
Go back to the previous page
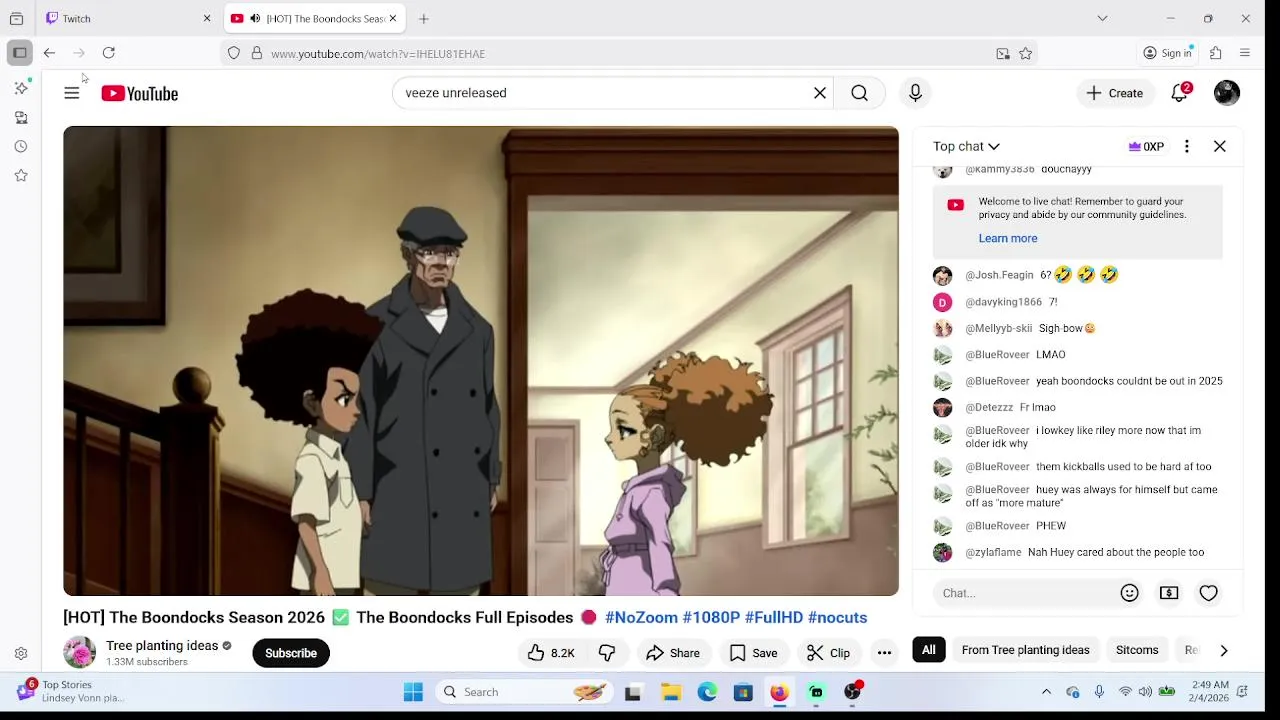point(49,53)
